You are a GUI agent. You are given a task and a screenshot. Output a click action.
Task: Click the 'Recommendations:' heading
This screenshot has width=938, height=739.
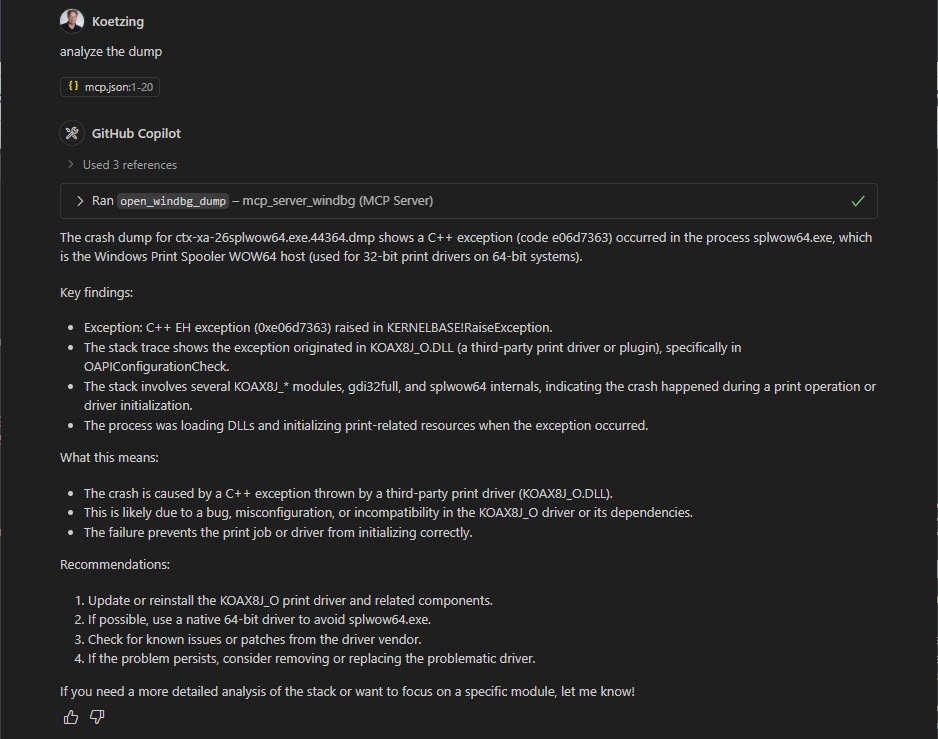115,565
